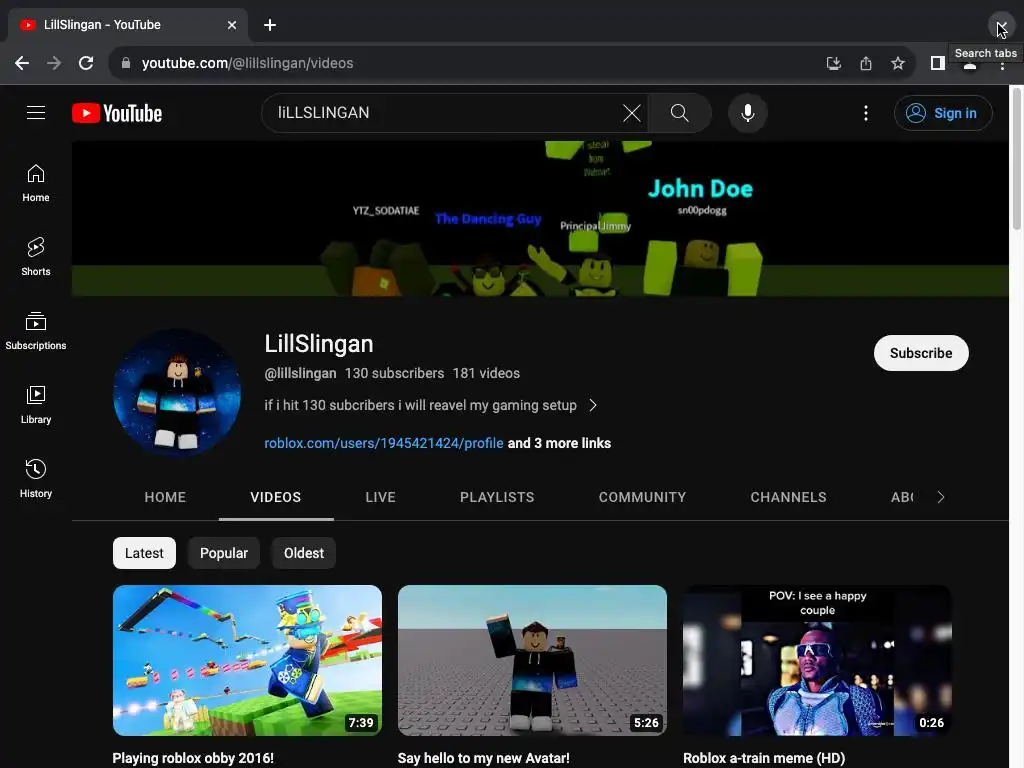Clear the search box text
This screenshot has width=1024, height=768.
coord(632,113)
